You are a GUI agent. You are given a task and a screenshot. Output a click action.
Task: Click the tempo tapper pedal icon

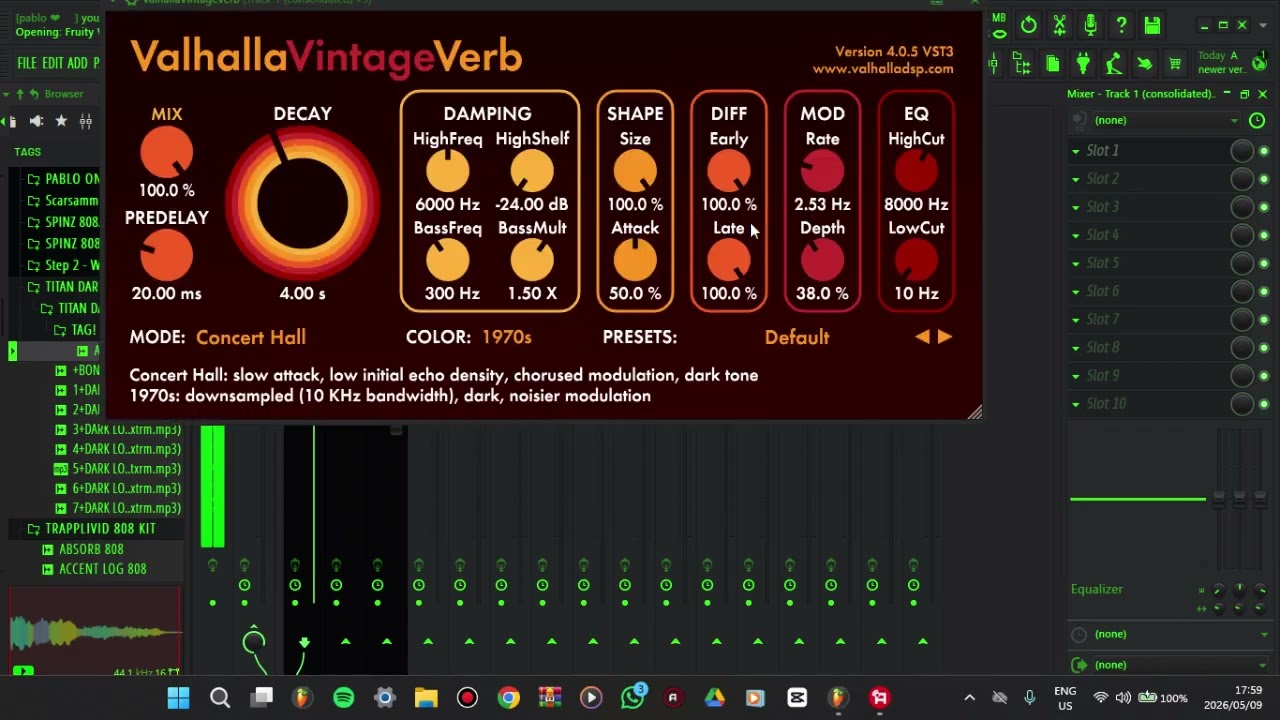(1114, 65)
